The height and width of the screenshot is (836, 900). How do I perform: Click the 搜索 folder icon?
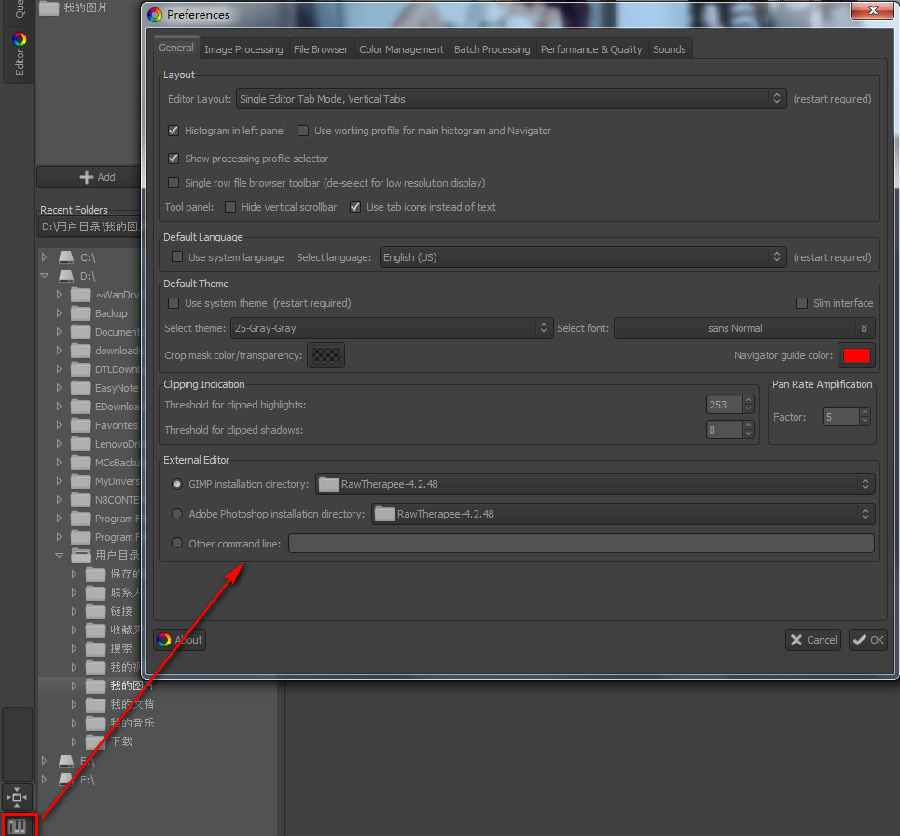tap(95, 649)
